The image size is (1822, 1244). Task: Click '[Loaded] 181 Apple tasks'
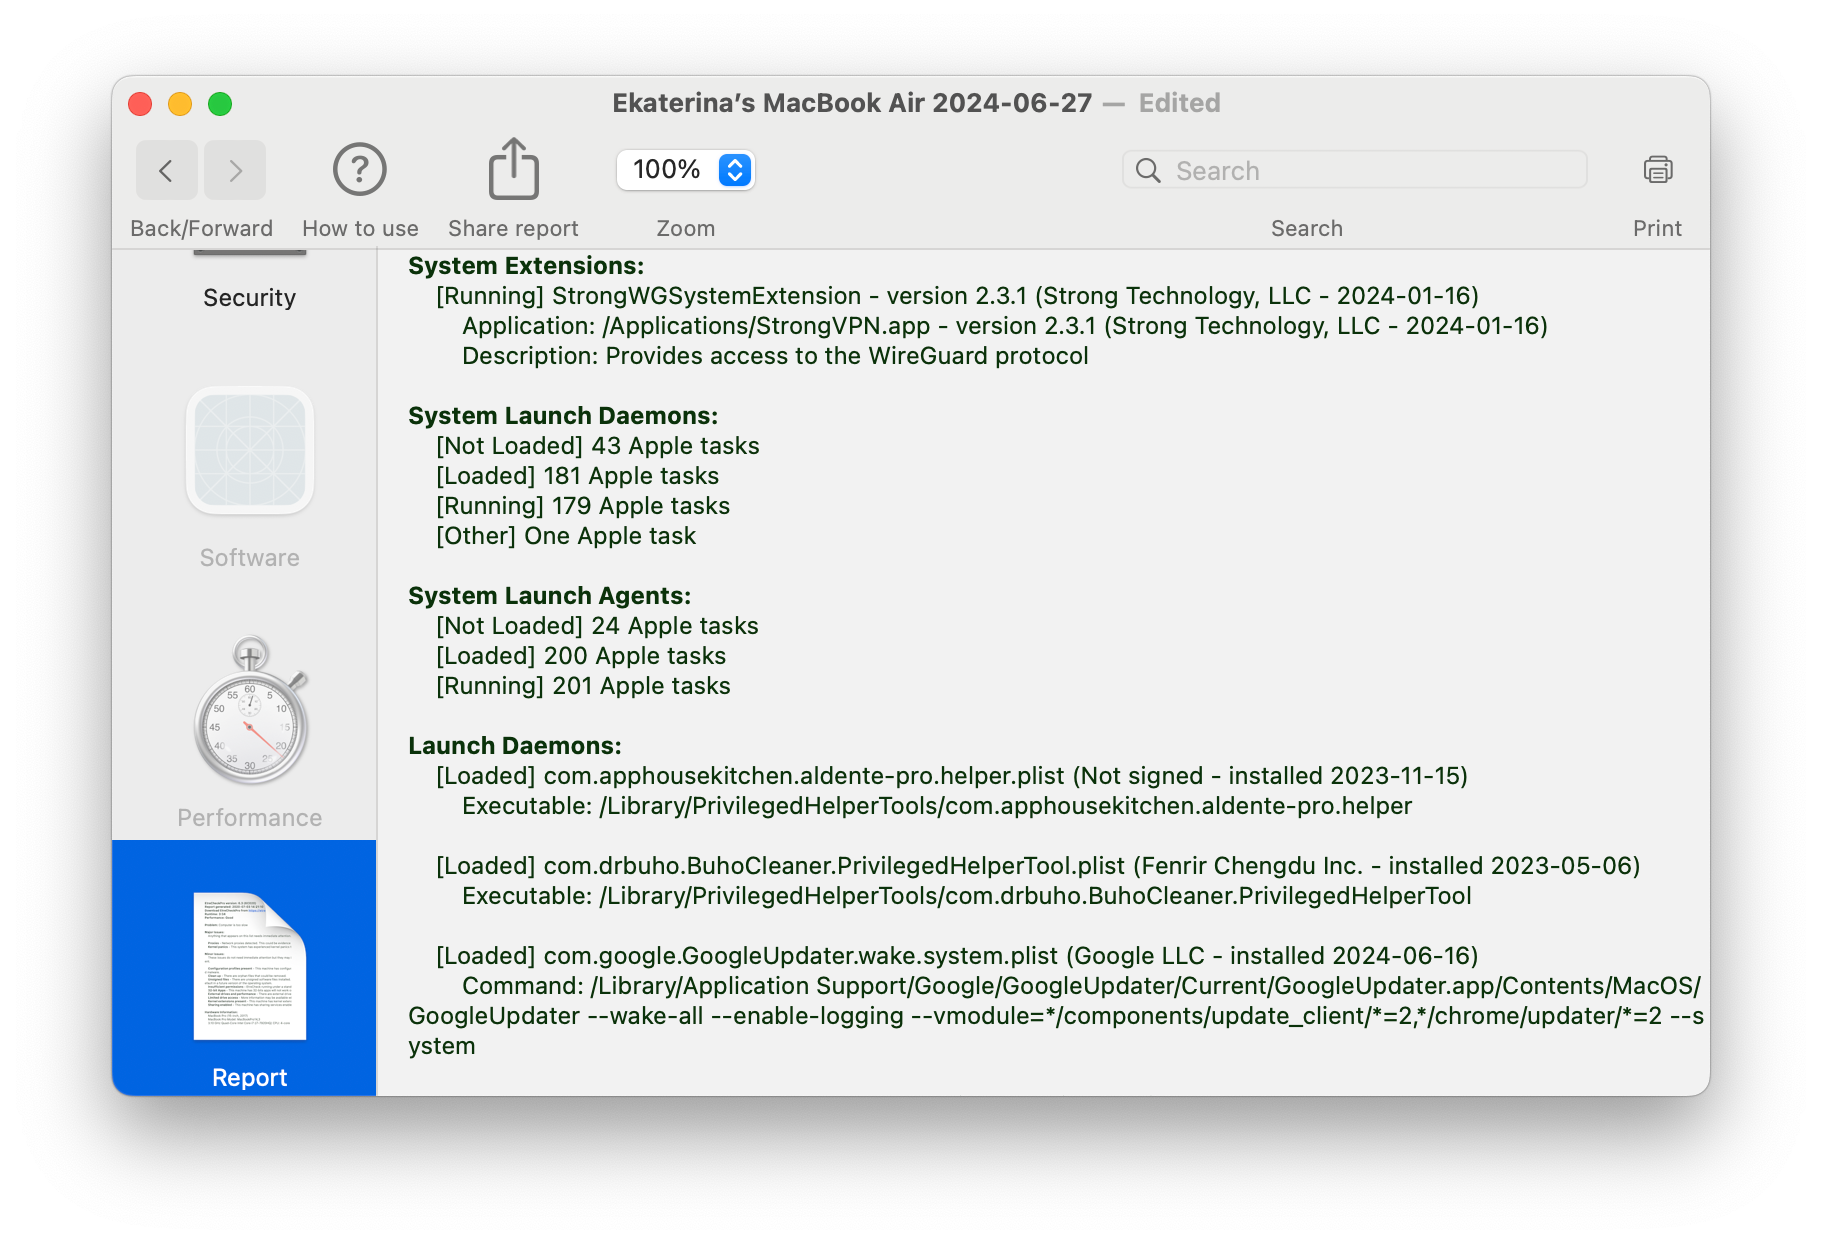point(578,476)
